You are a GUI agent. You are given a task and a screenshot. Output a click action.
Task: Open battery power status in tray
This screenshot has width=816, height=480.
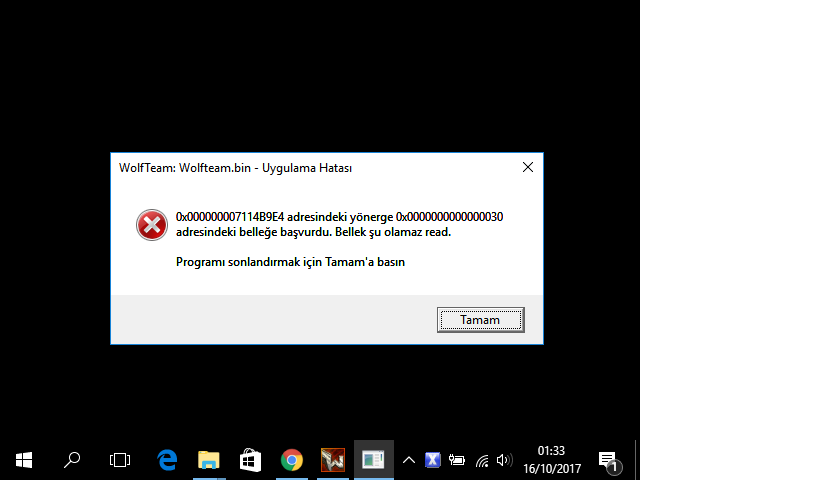pyautogui.click(x=457, y=460)
